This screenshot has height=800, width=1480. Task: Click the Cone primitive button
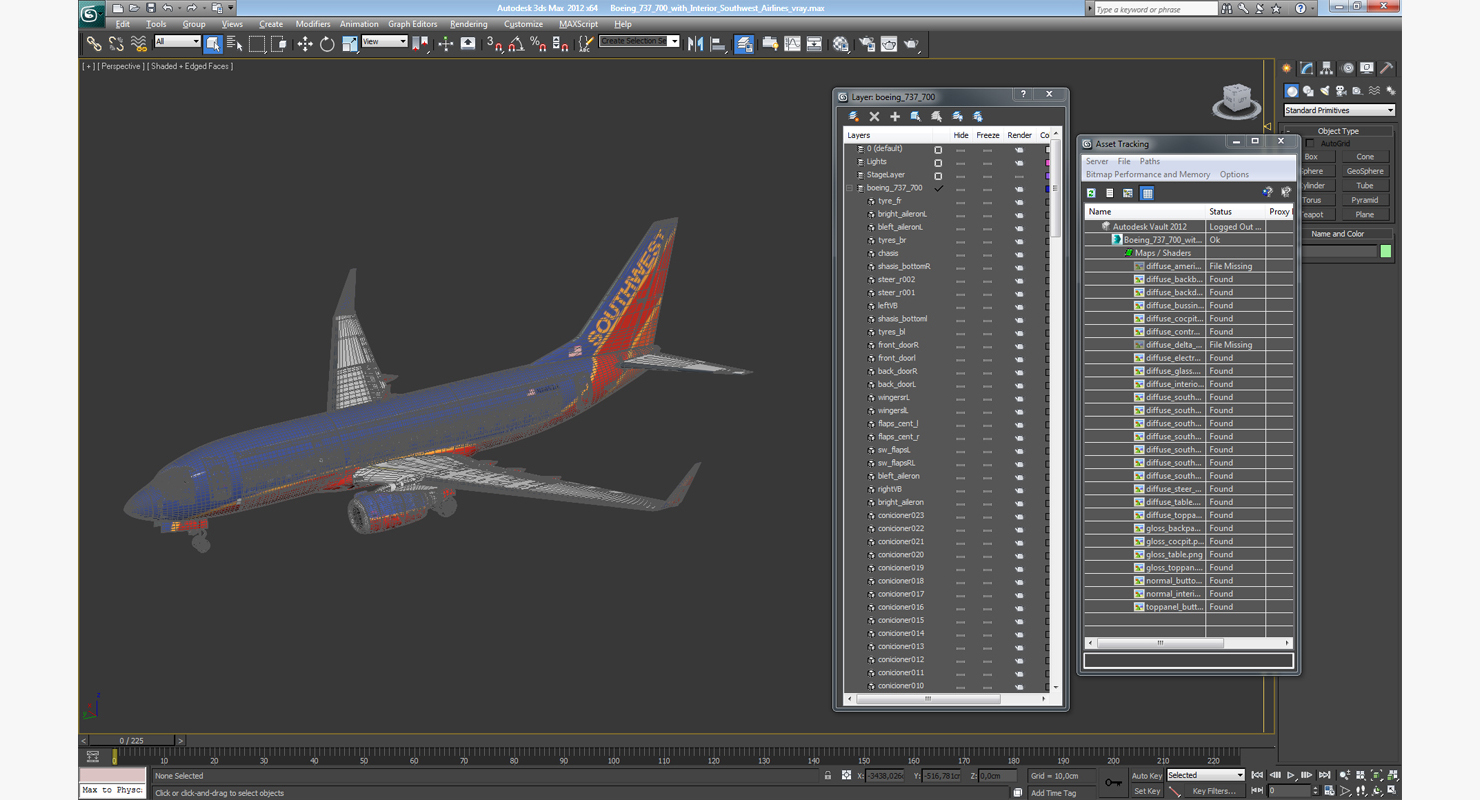[1365, 157]
